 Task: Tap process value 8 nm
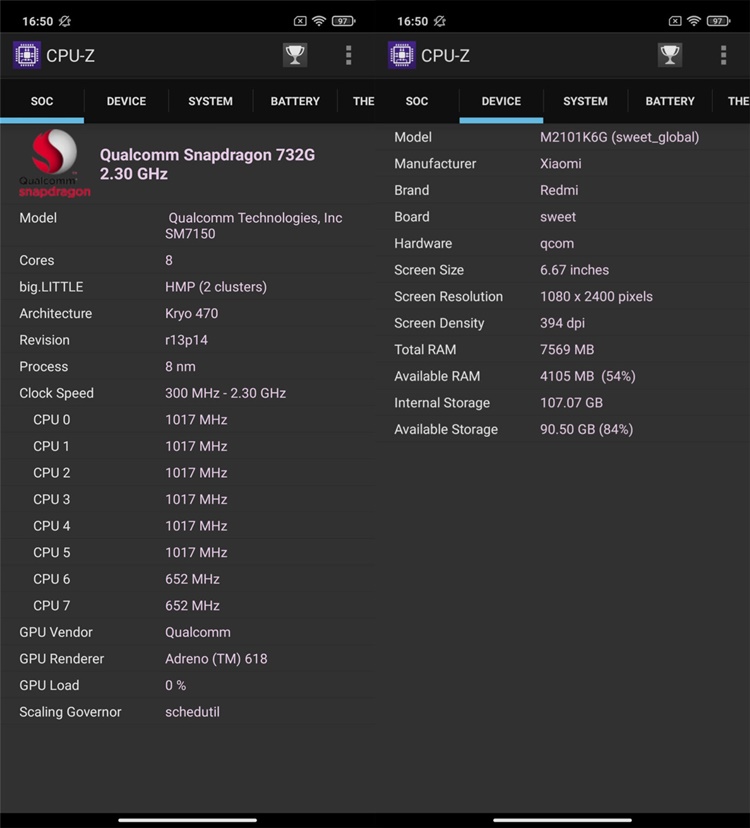[x=180, y=366]
